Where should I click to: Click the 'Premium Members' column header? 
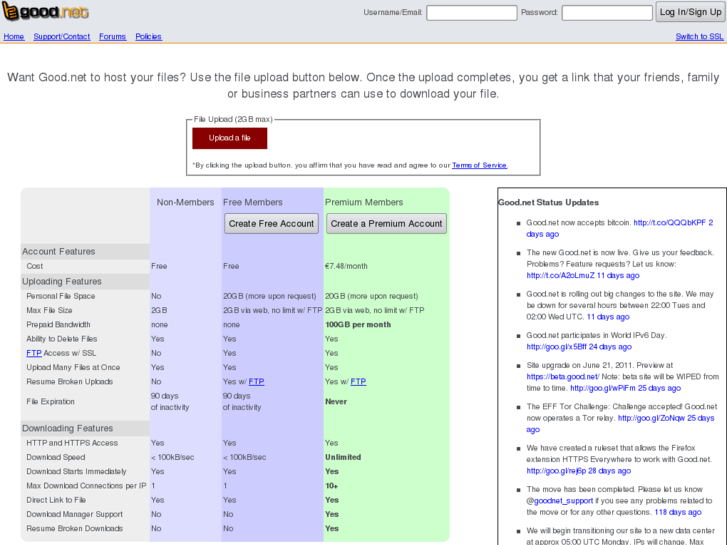[364, 202]
